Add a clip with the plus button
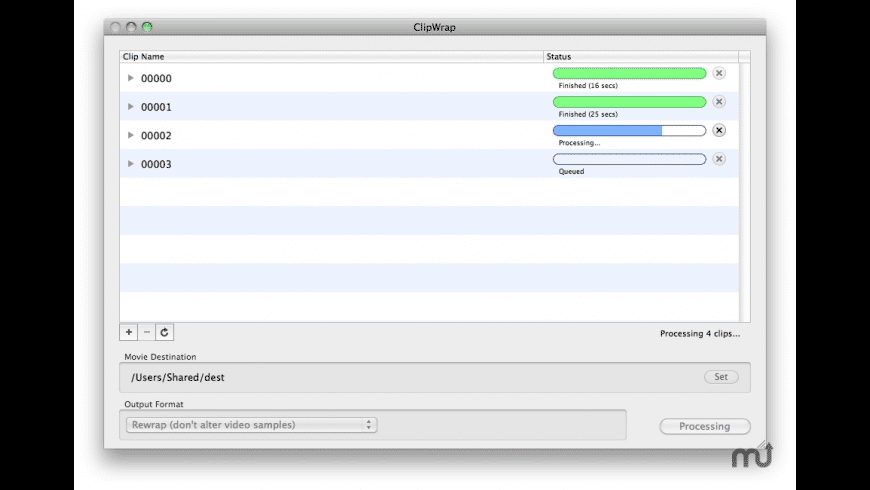The width and height of the screenshot is (870, 490). coord(129,332)
